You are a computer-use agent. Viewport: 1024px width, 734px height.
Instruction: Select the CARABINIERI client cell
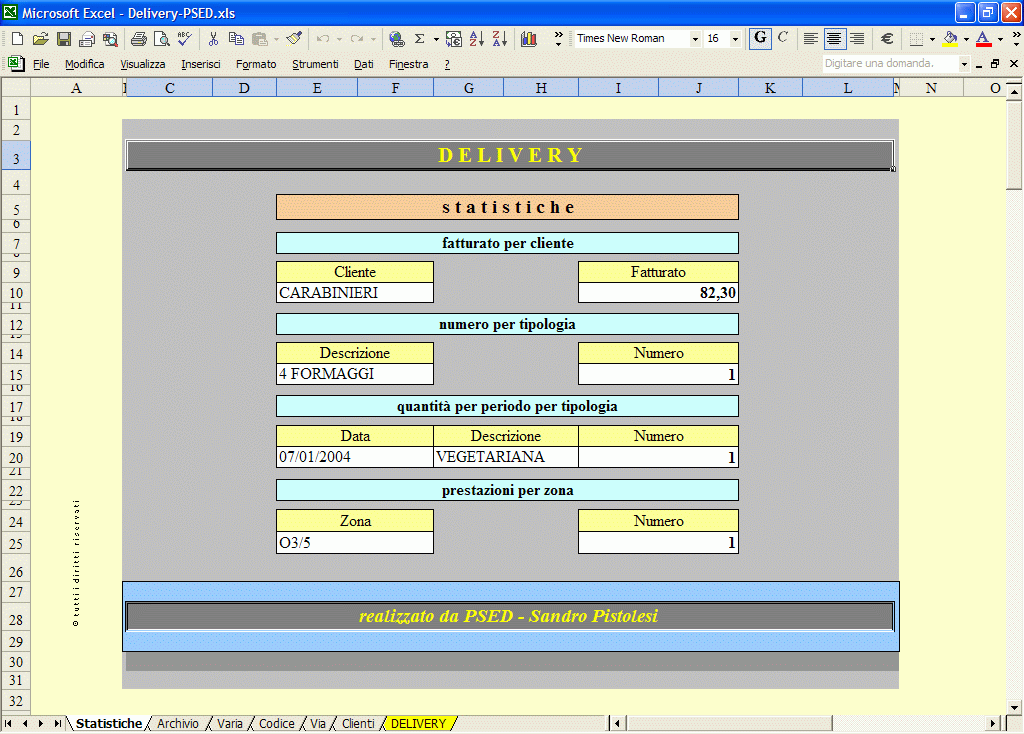(355, 293)
